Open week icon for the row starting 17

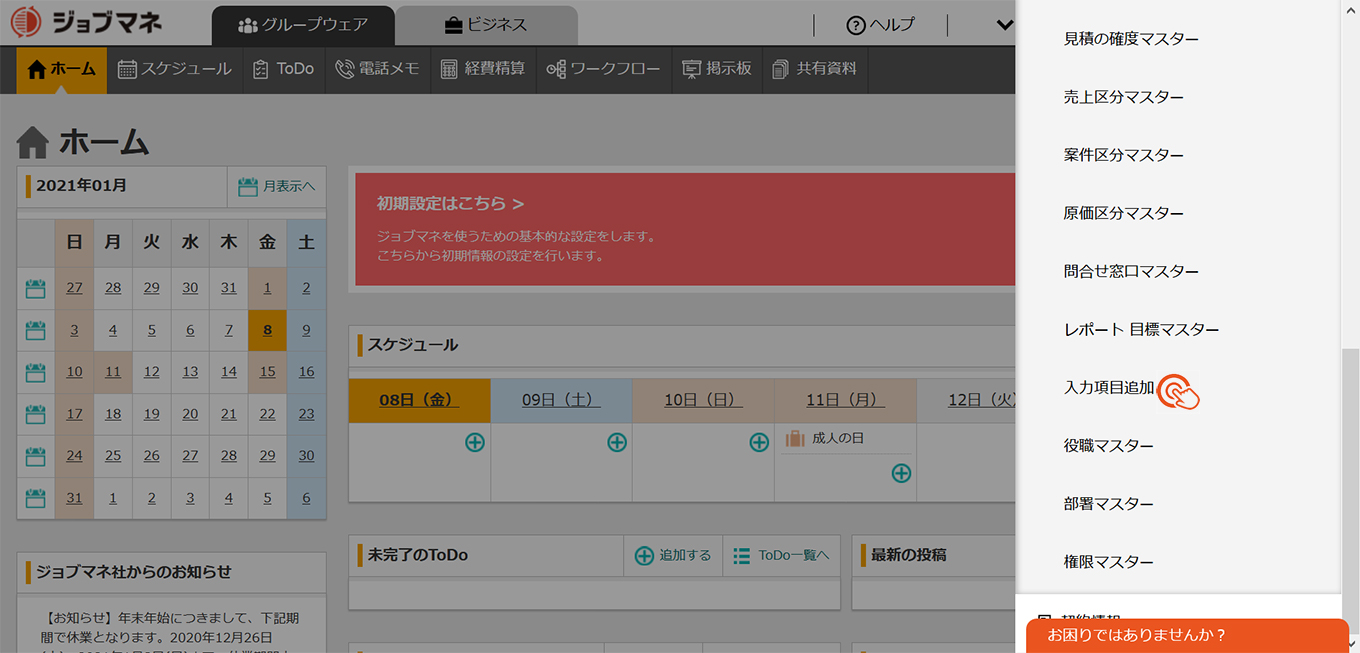coord(36,414)
